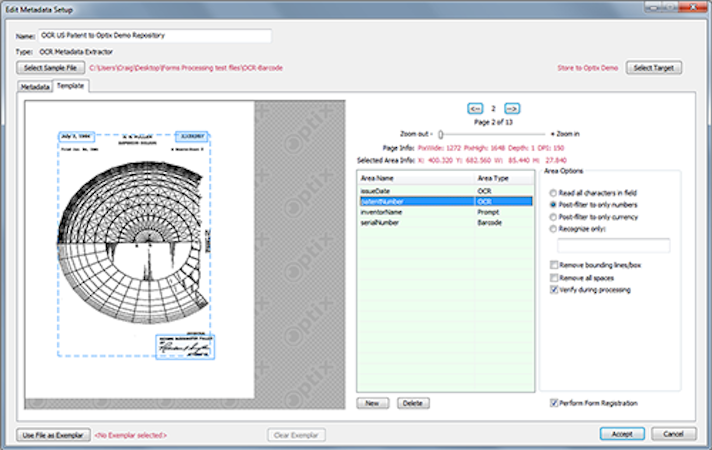Click the 'Store to Optix Demo' text
The image size is (712, 450).
[x=588, y=68]
